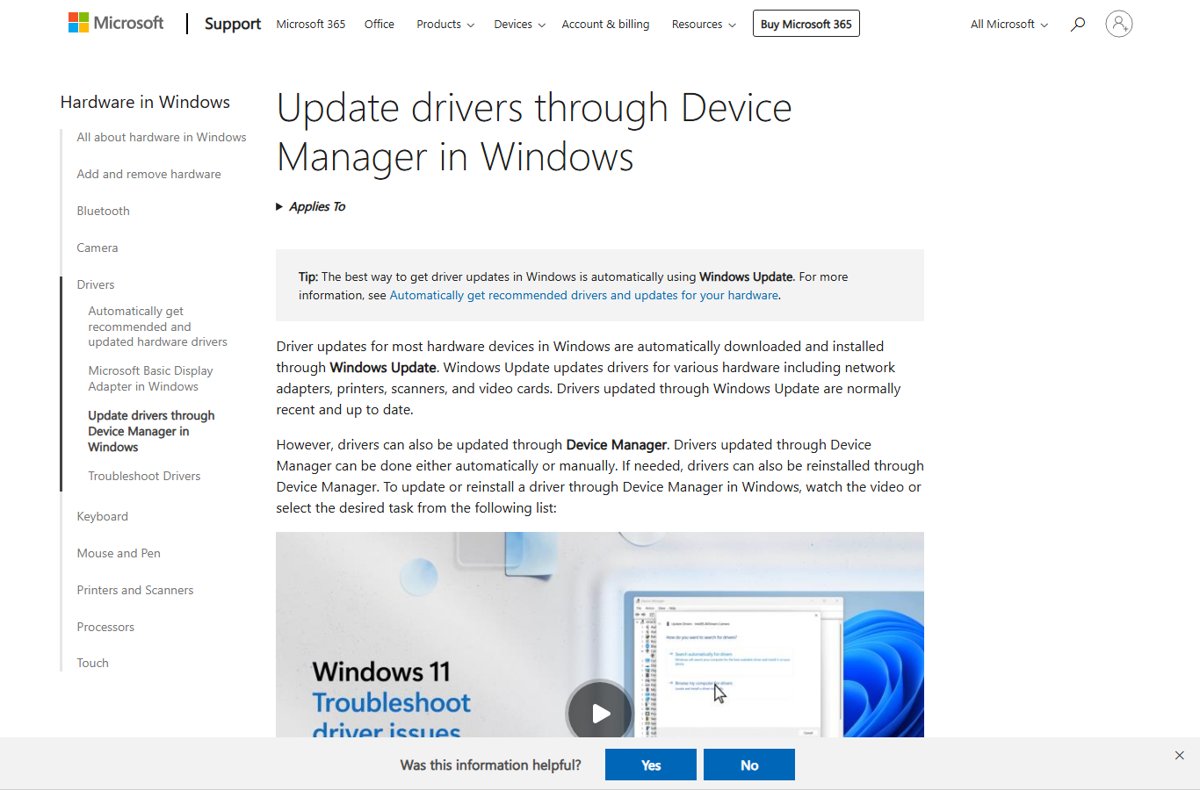The image size is (1200, 790).
Task: Select Keyboard in the sidebar
Action: 102,517
